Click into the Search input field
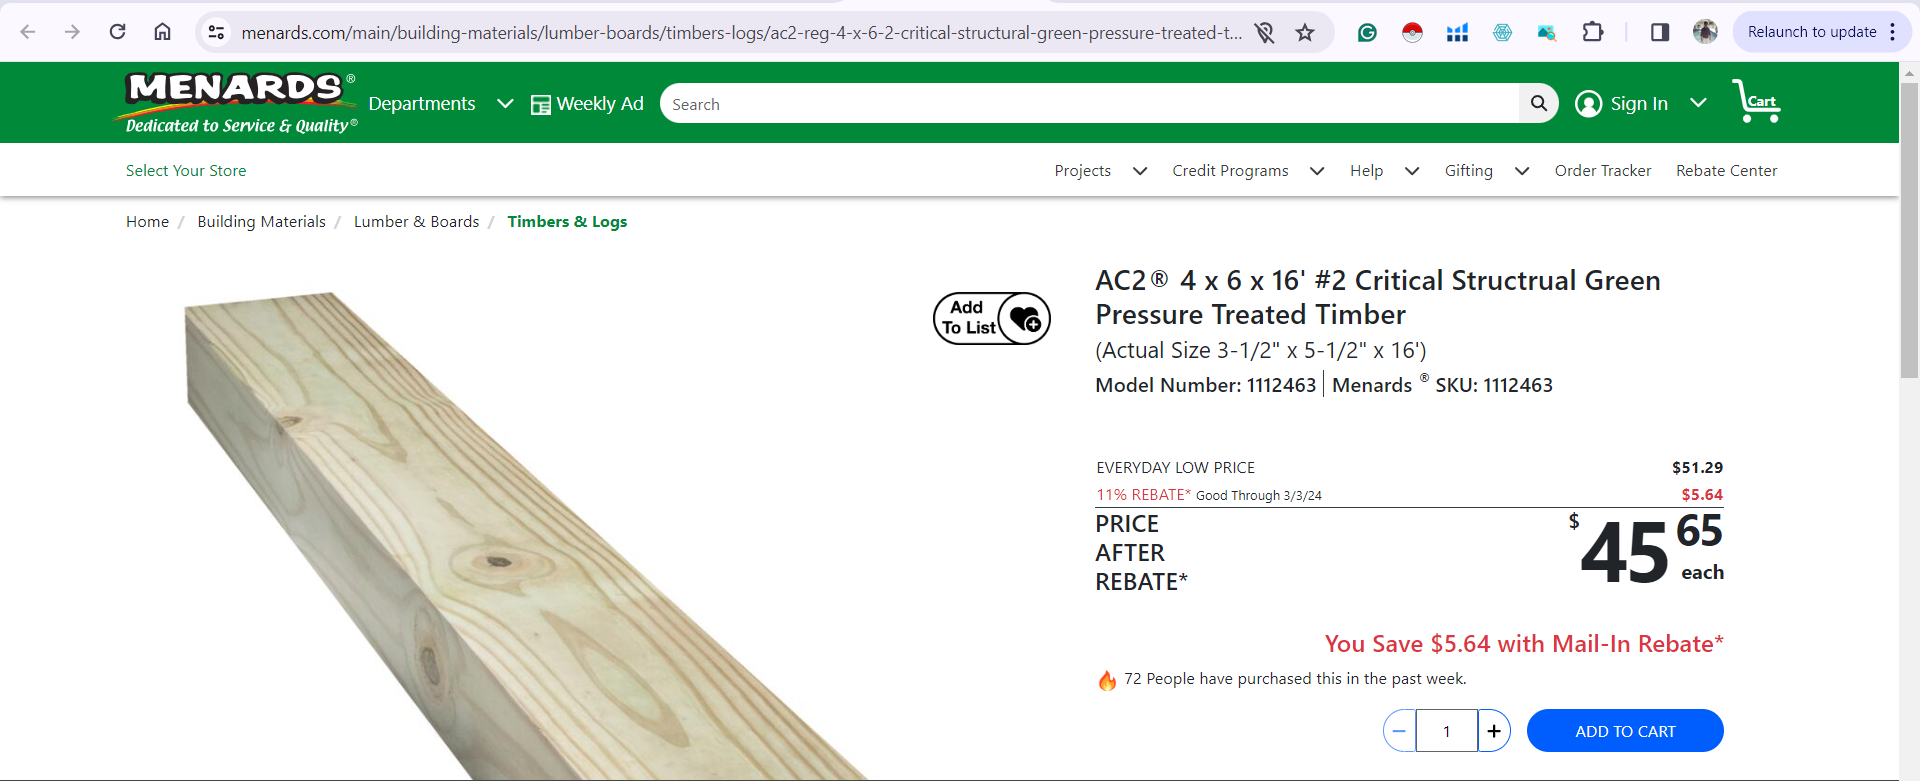 click(1090, 104)
